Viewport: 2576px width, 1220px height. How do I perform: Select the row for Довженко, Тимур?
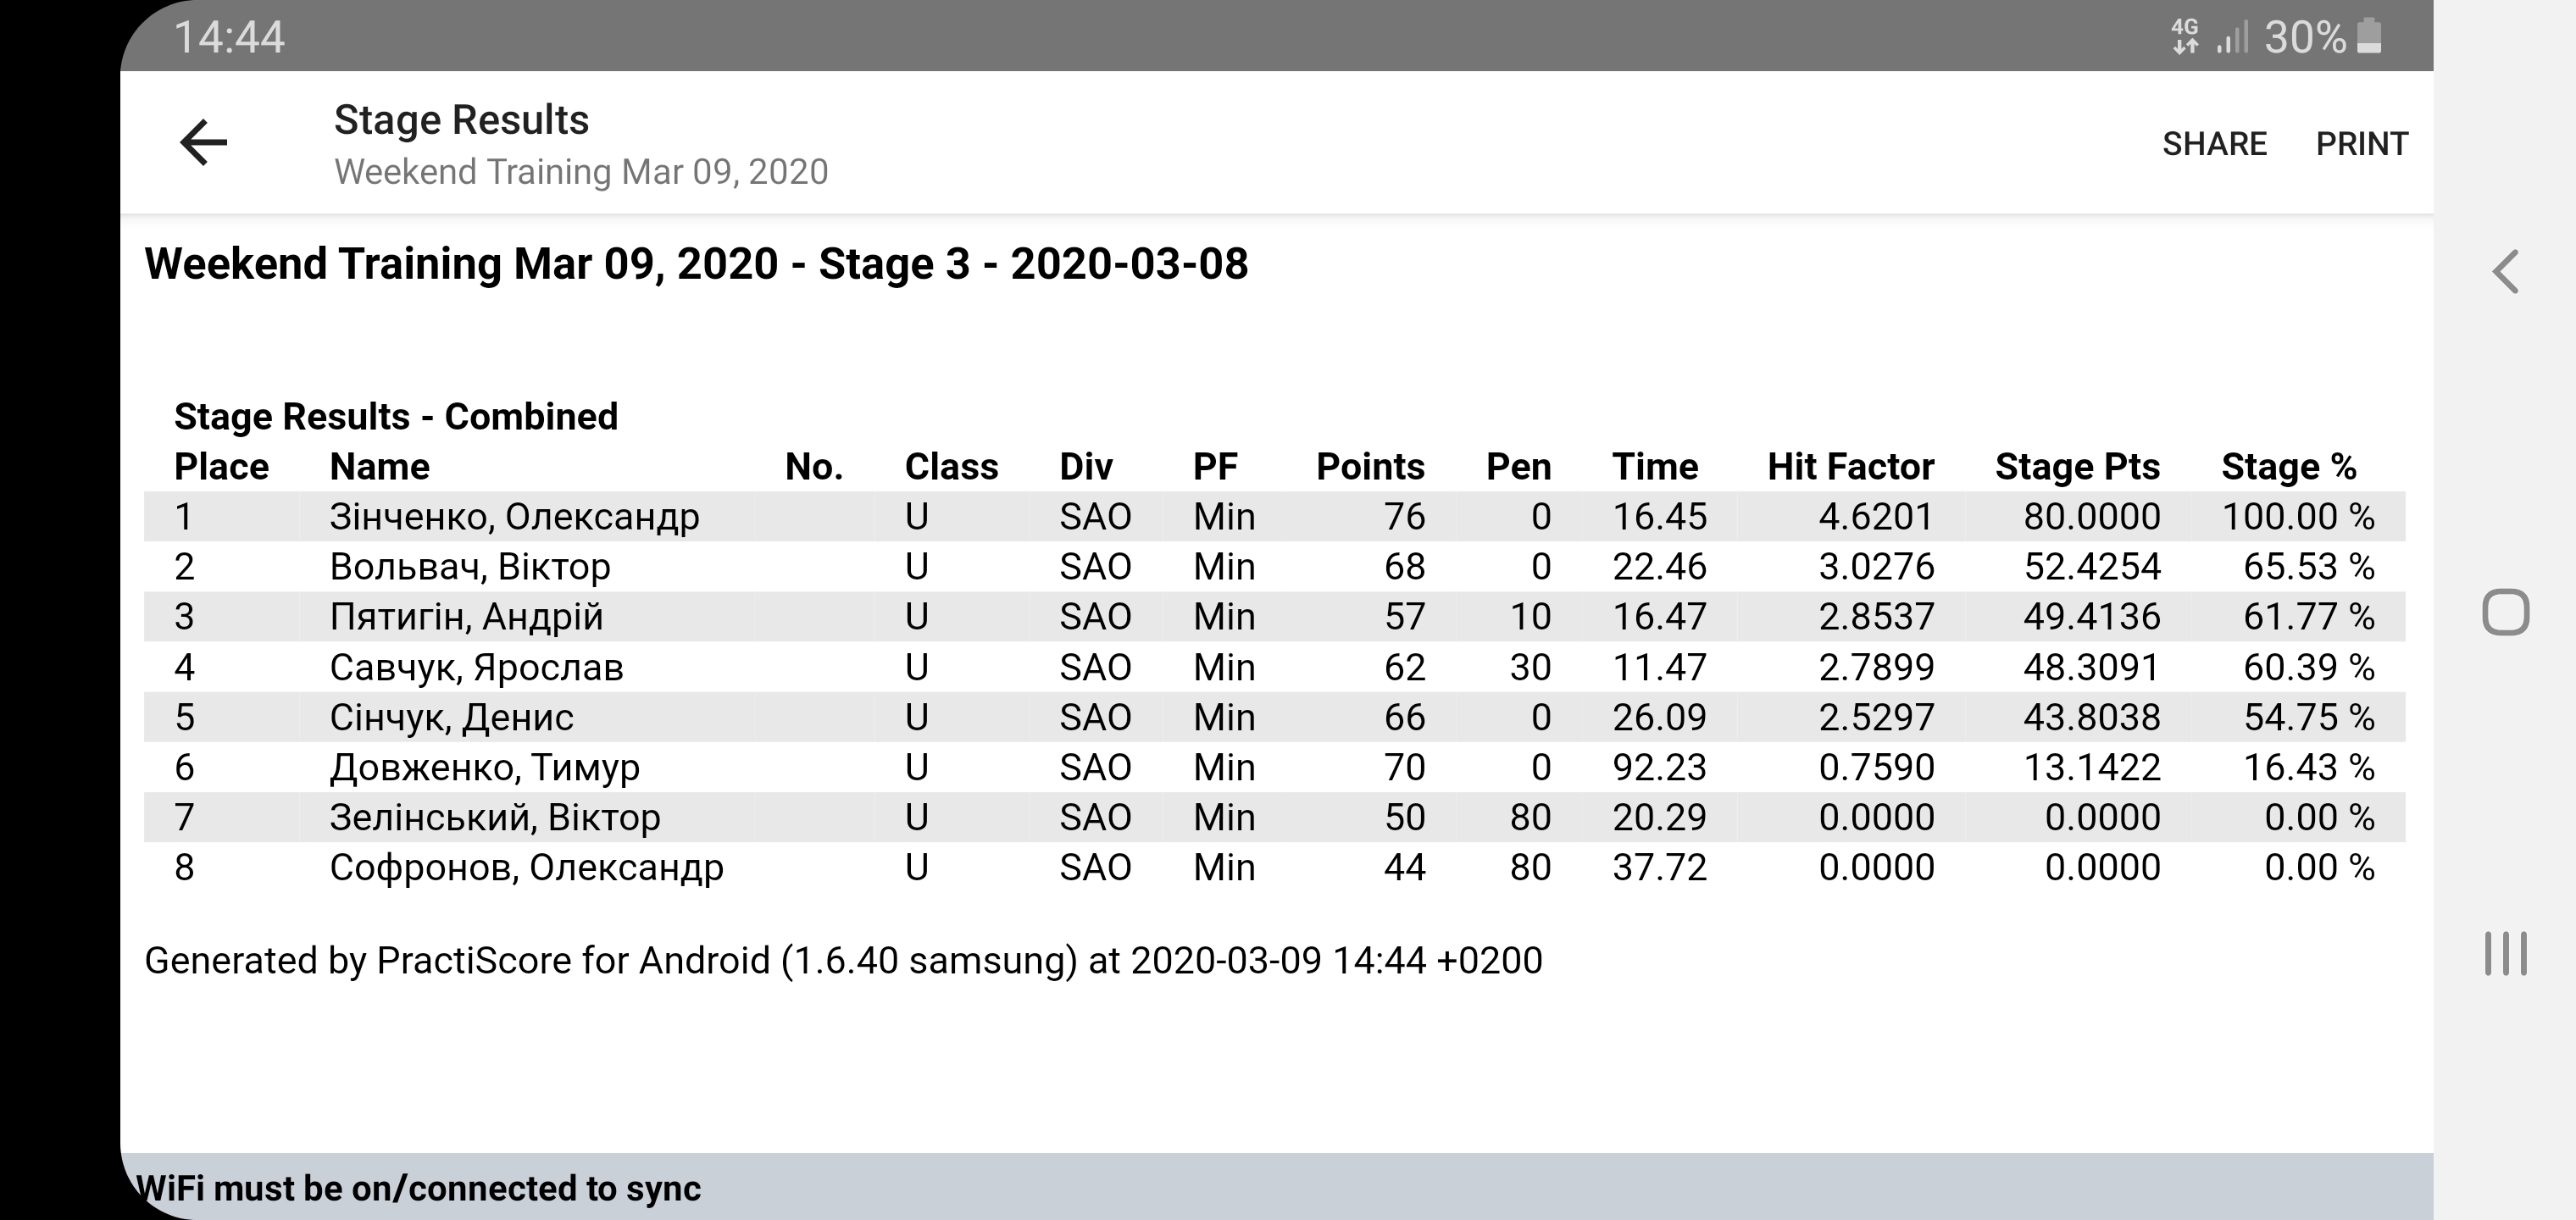pyautogui.click(x=484, y=767)
